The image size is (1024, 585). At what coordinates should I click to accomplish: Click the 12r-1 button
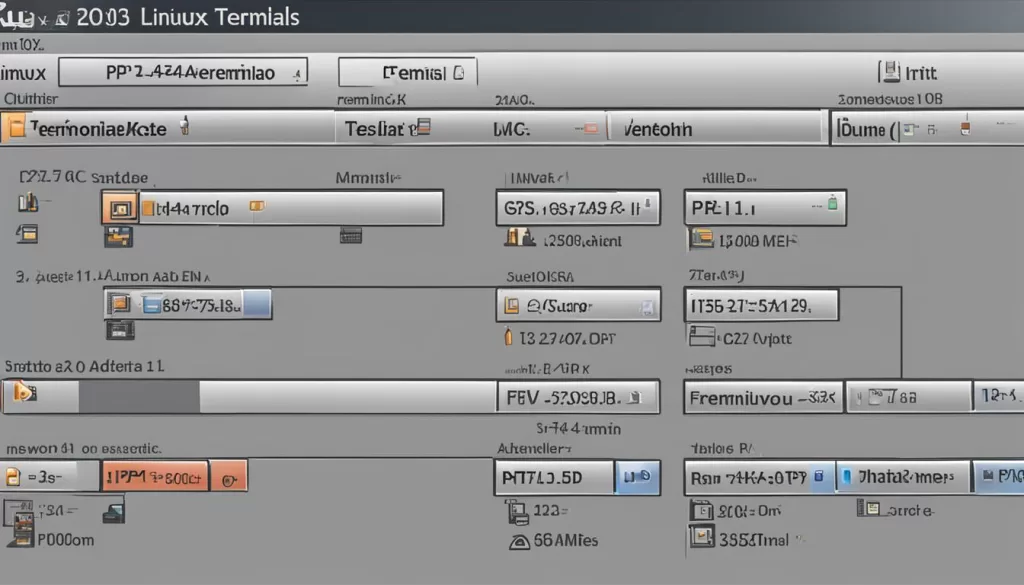tap(999, 396)
